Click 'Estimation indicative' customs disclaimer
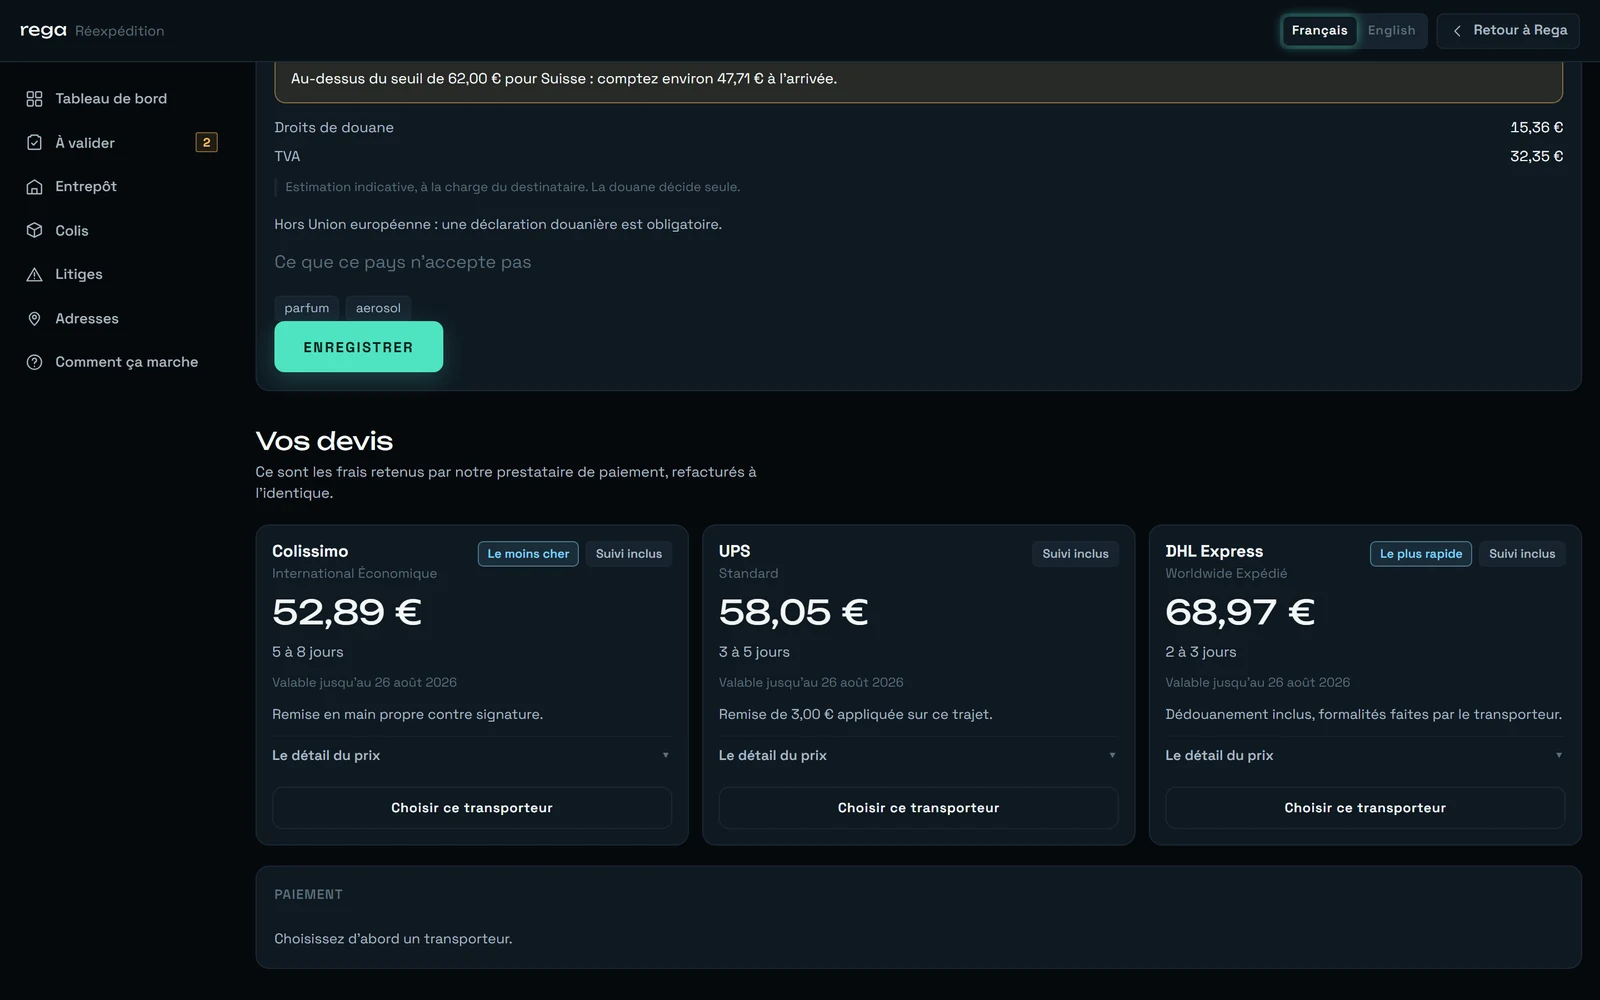 pos(513,187)
